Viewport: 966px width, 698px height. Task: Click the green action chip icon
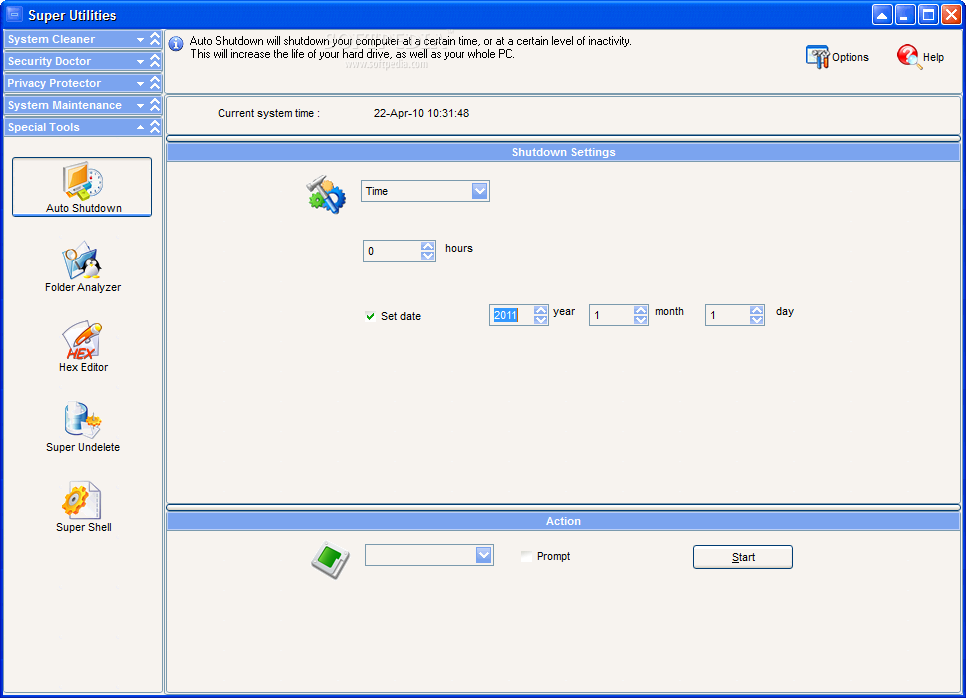click(330, 560)
